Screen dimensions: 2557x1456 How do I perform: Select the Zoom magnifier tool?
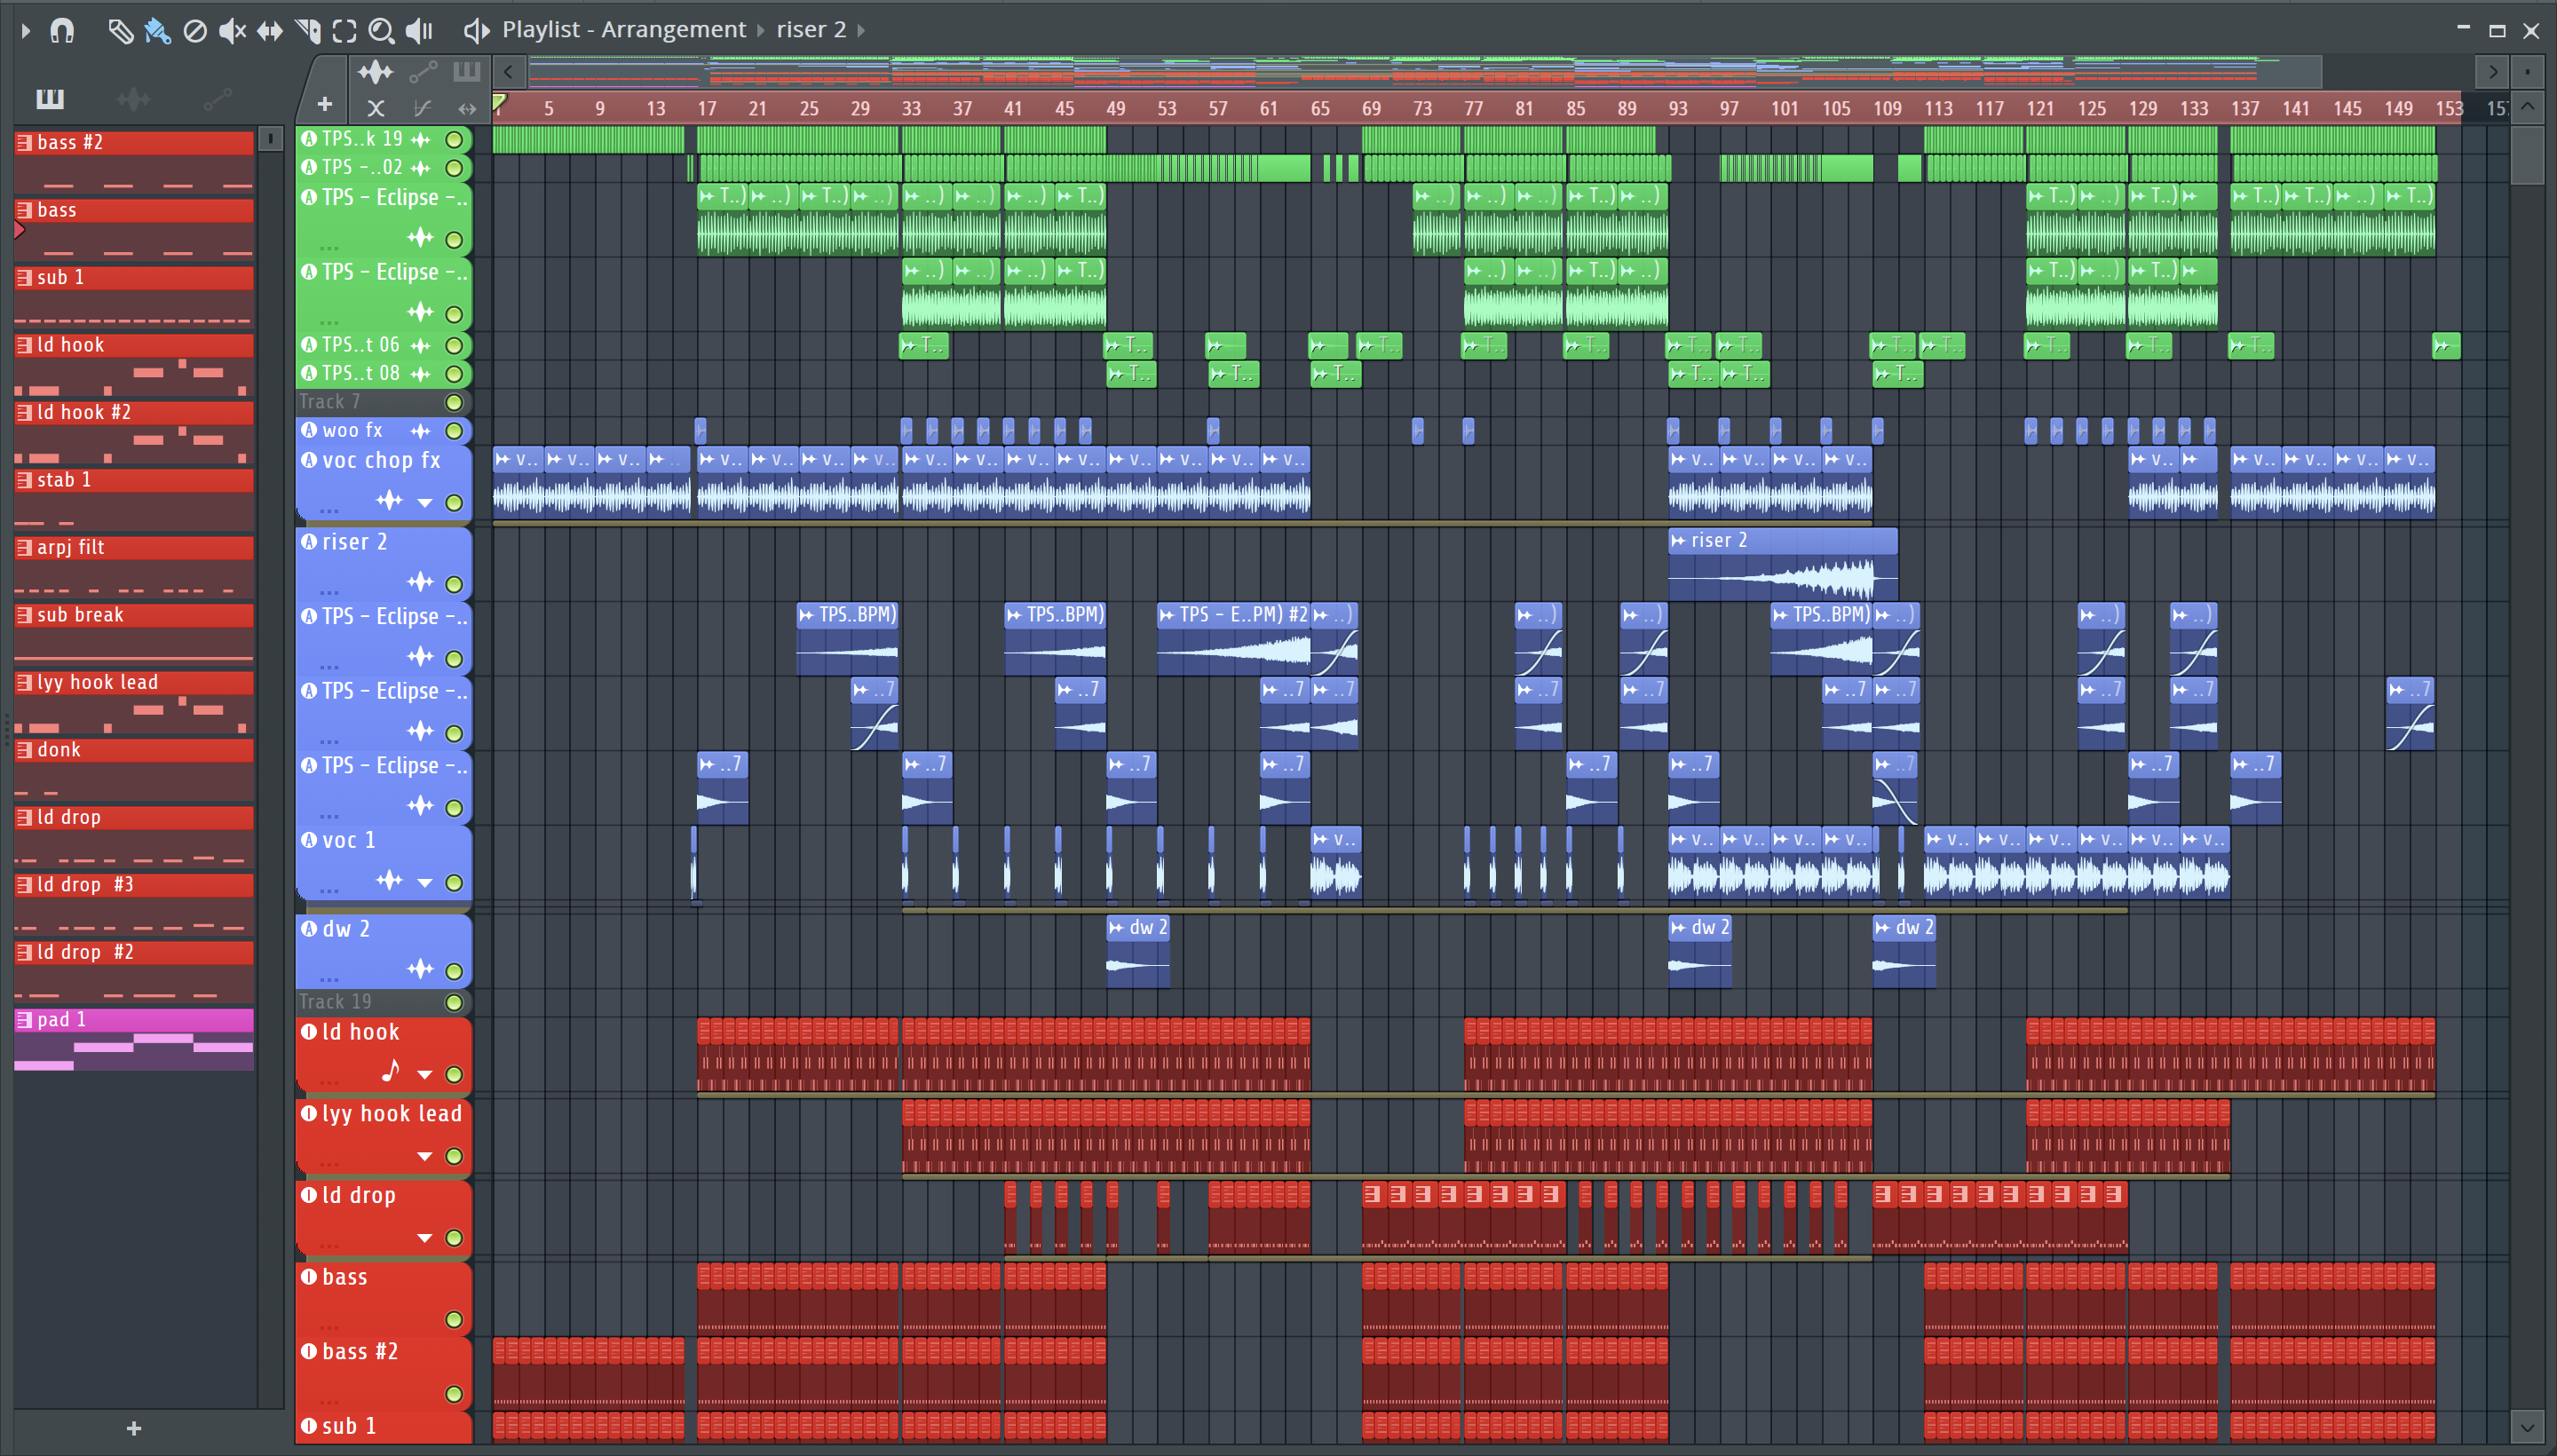381,31
